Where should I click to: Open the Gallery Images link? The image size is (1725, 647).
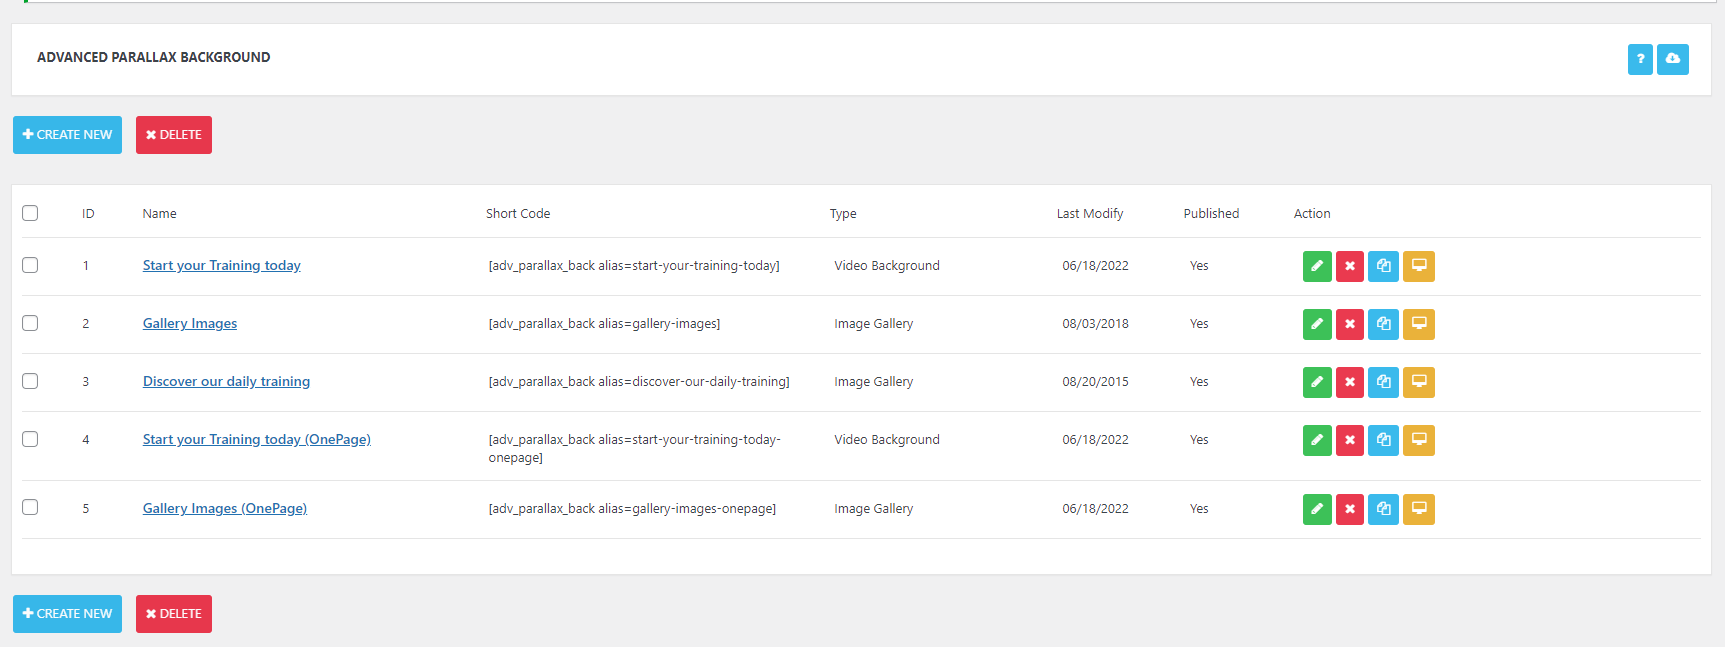[x=190, y=324]
